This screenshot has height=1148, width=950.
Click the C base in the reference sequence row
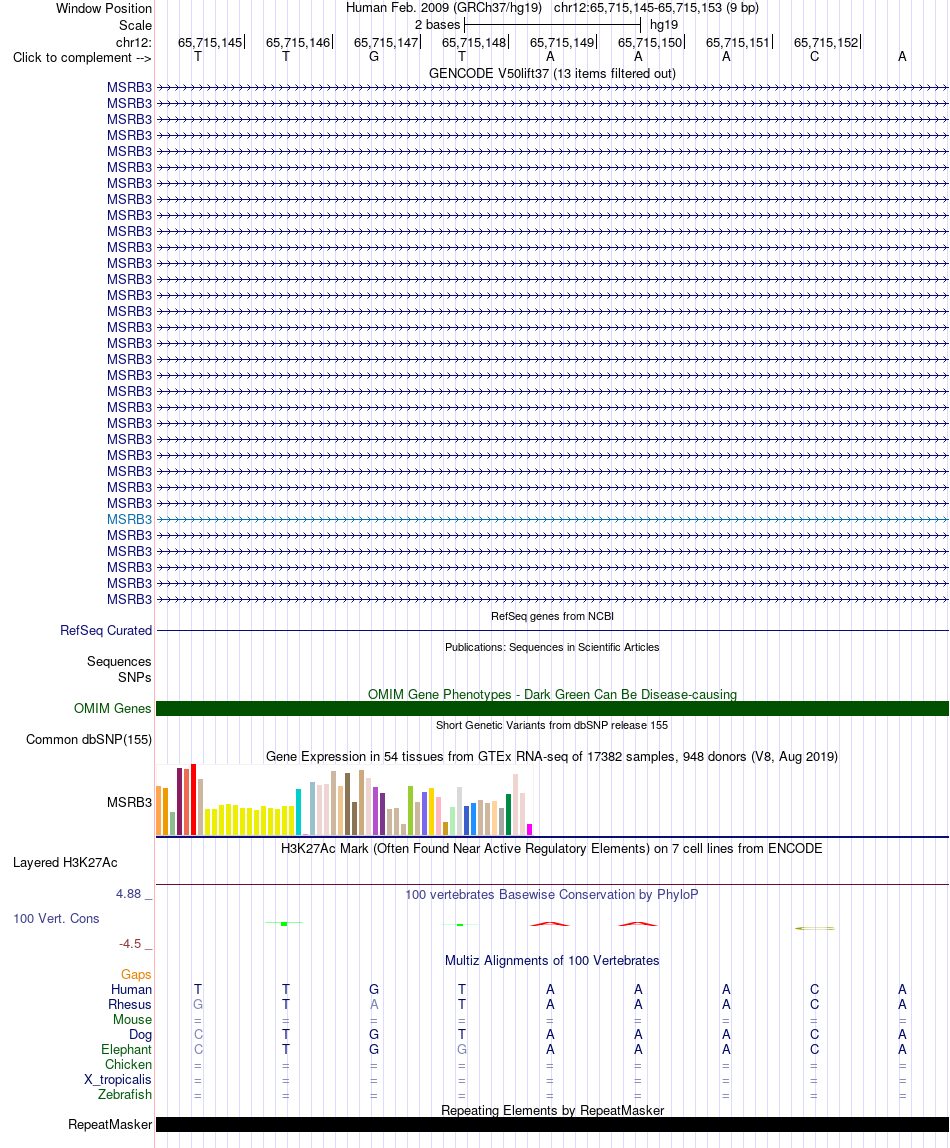click(814, 57)
